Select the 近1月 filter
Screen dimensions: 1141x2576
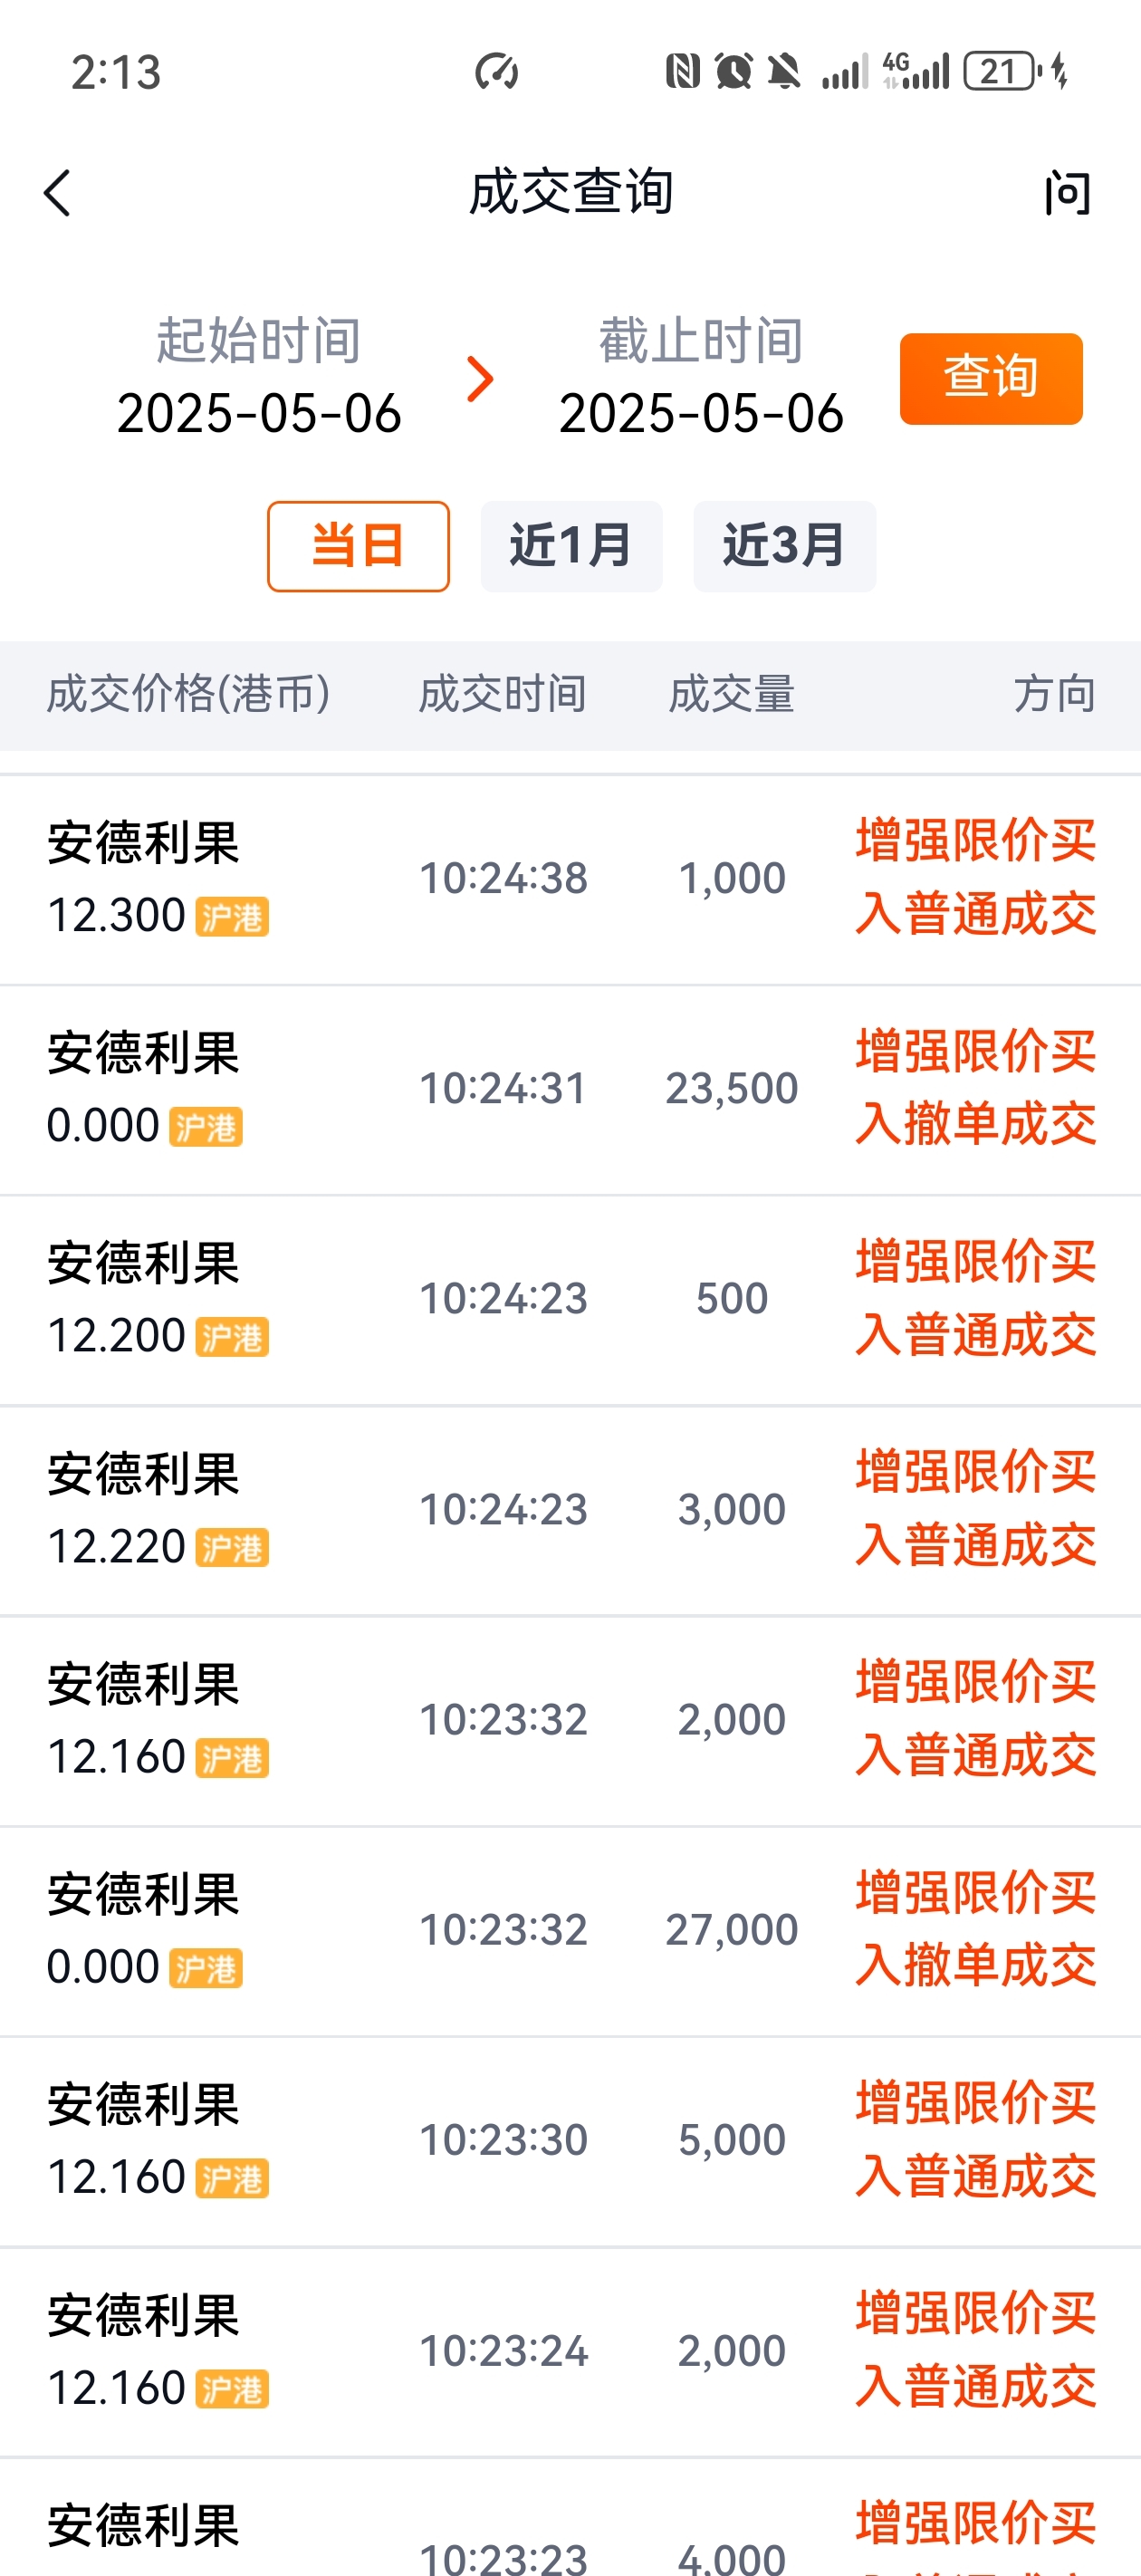(x=571, y=546)
